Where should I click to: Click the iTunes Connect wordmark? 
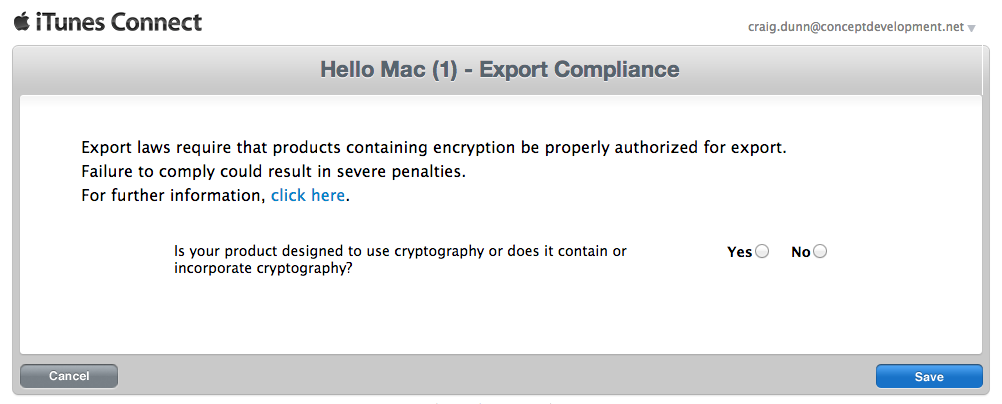click(x=118, y=23)
